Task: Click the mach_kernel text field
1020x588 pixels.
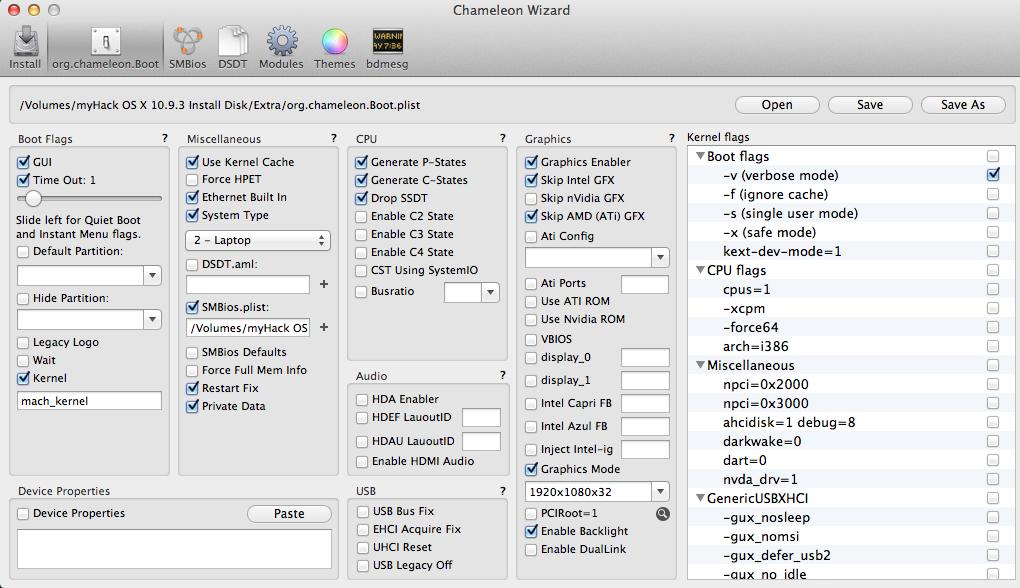Action: tap(89, 401)
